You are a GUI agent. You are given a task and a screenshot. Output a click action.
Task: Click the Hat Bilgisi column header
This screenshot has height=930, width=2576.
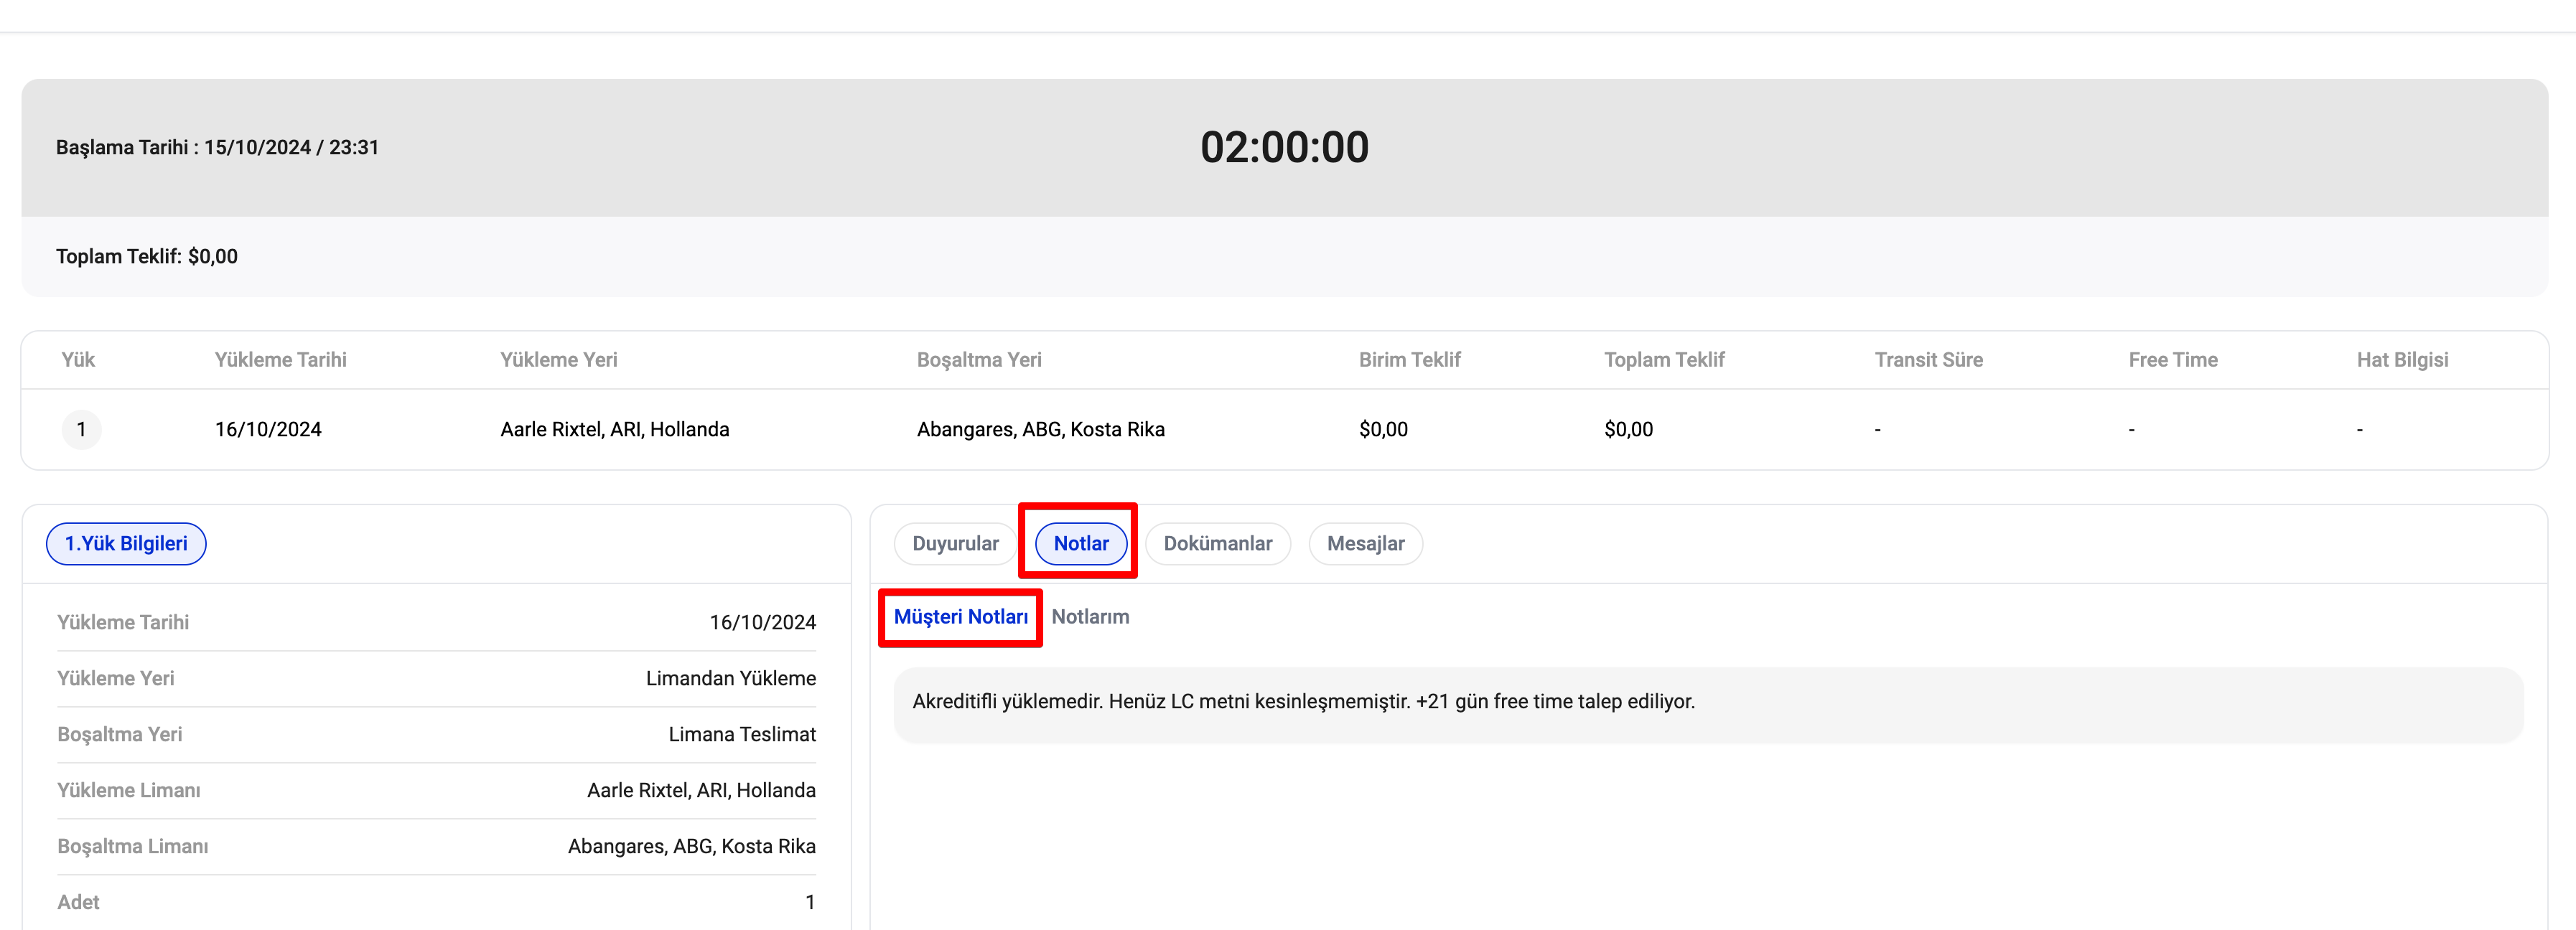click(2401, 360)
